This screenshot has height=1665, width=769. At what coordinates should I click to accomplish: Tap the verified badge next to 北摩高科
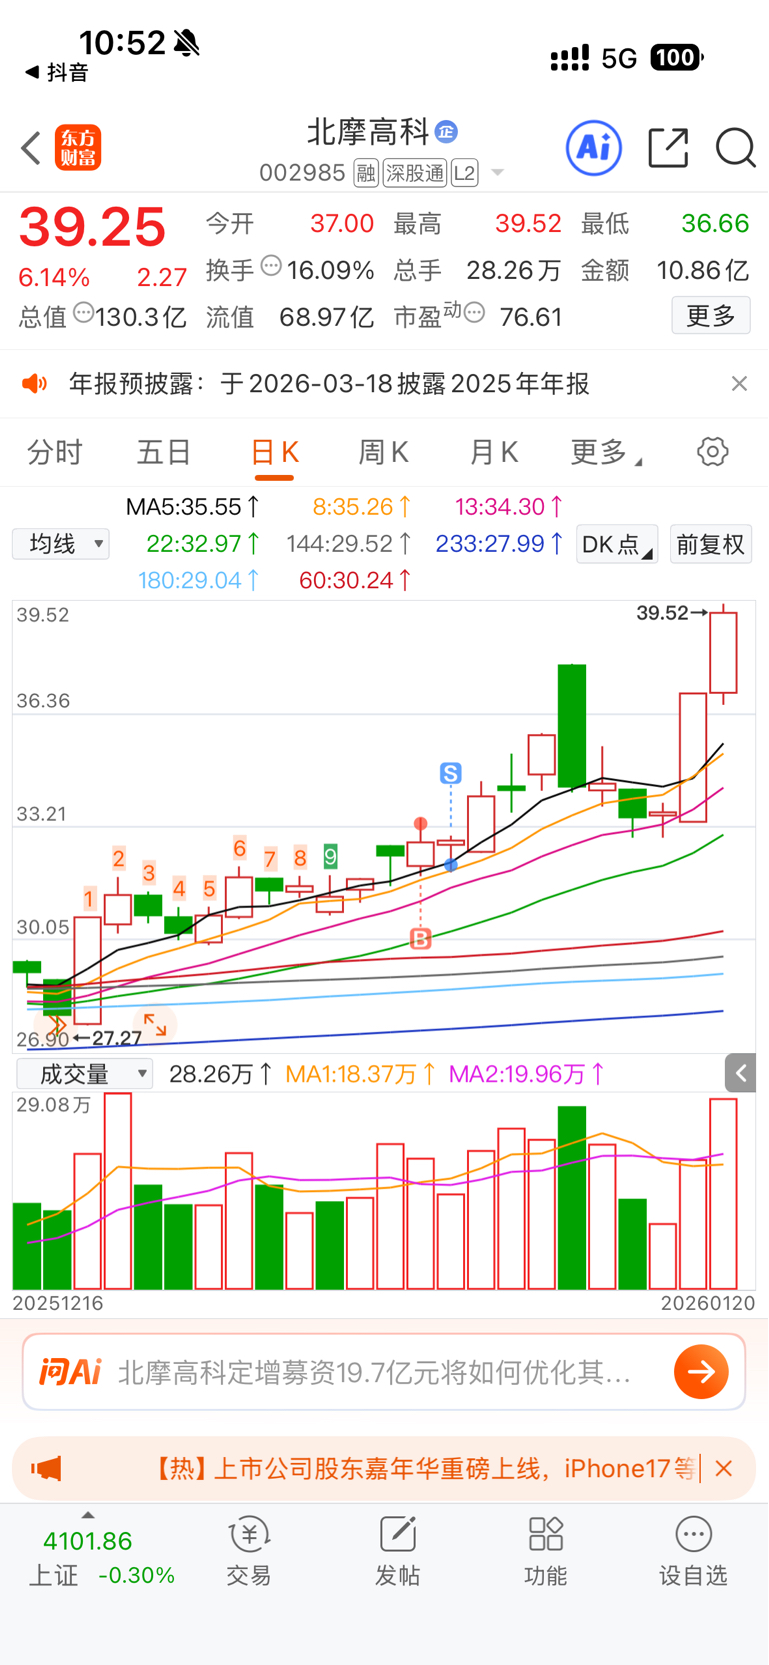coord(446,131)
